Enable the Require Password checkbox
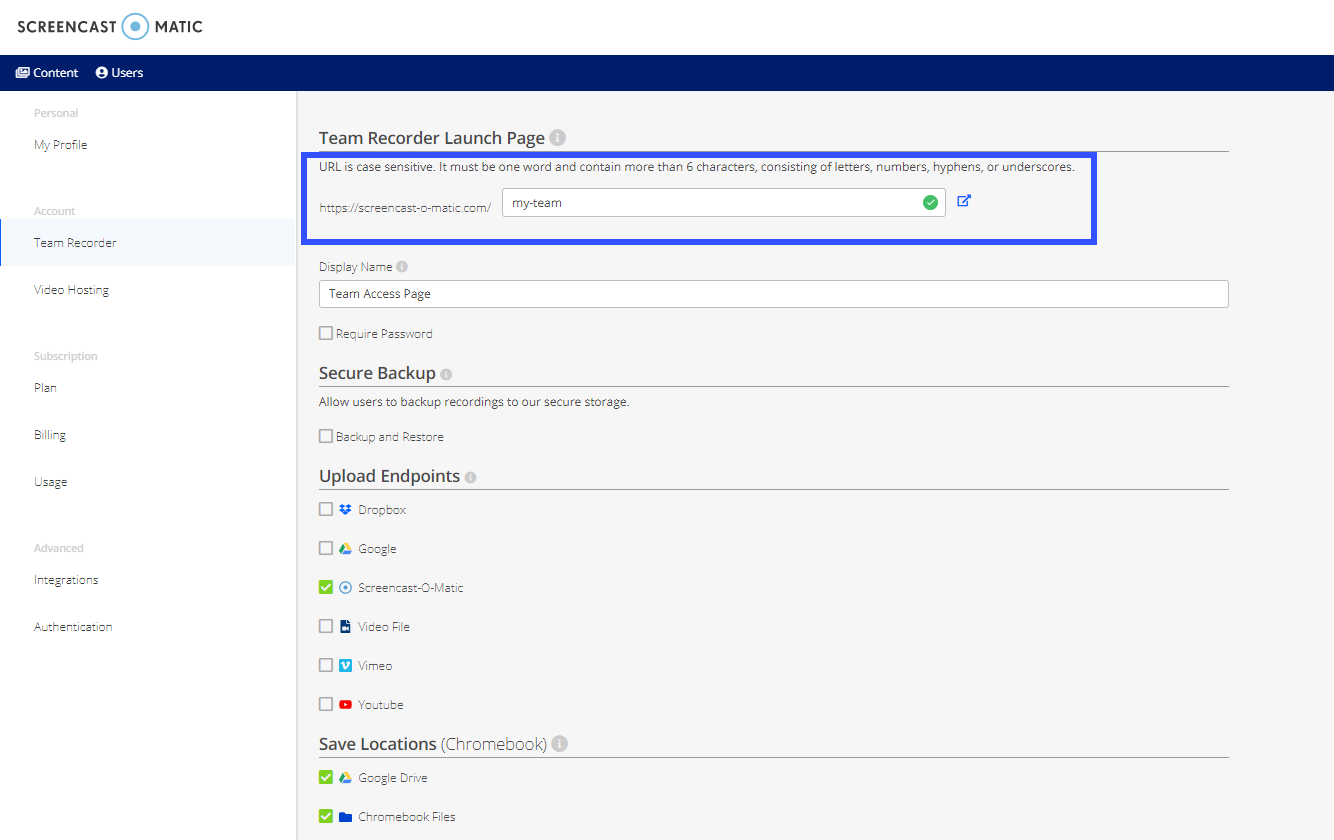1334x840 pixels. [x=326, y=333]
